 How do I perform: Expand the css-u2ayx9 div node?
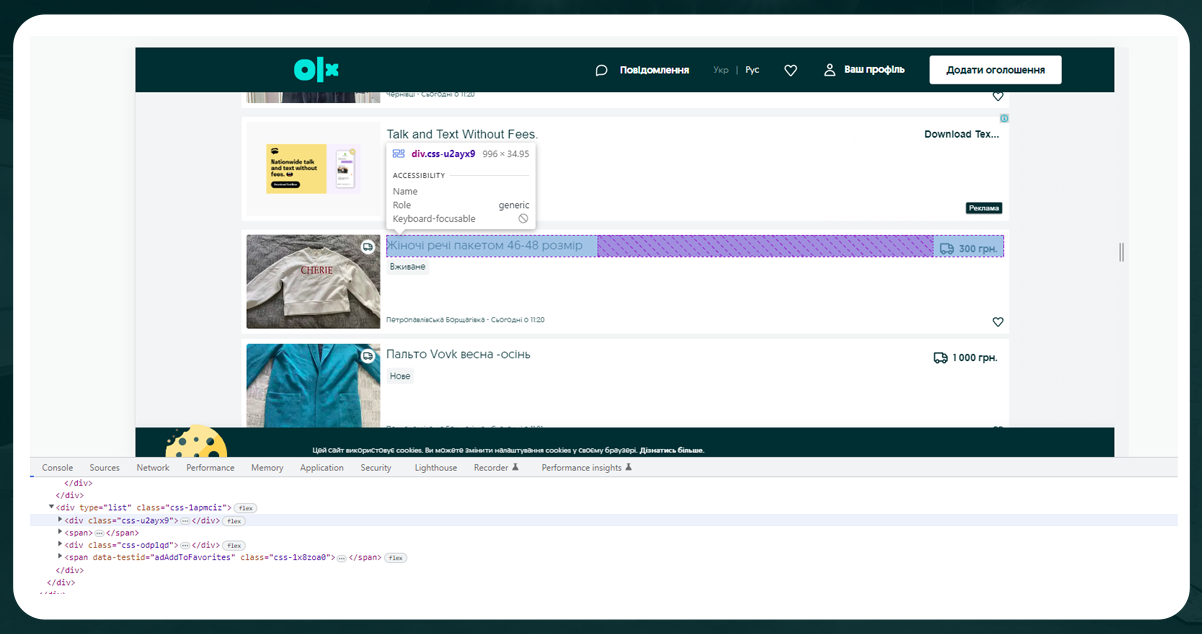tap(59, 520)
